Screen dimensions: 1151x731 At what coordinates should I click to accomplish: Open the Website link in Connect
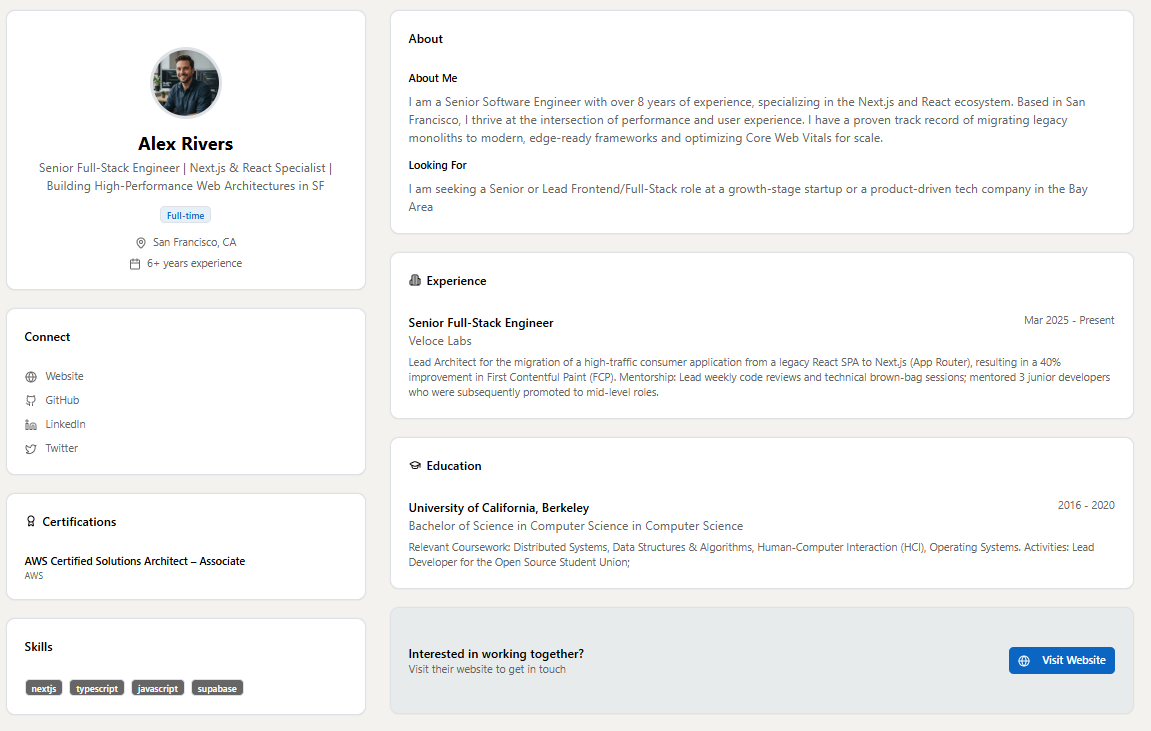(x=64, y=377)
